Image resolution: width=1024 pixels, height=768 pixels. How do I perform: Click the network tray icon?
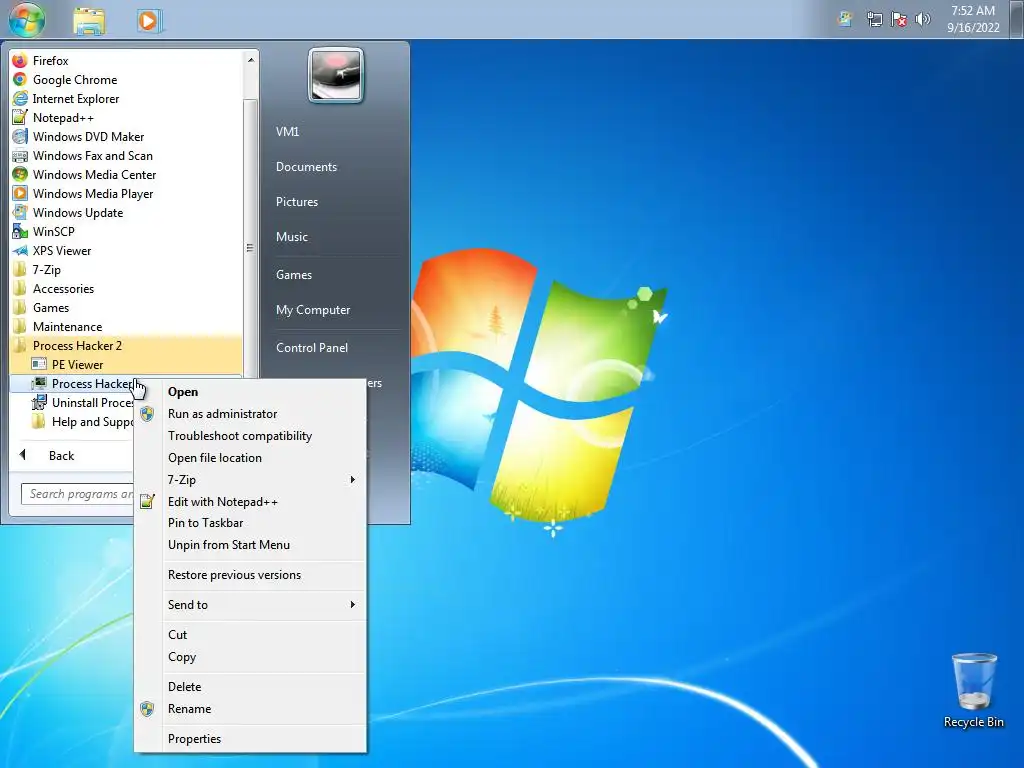click(874, 20)
